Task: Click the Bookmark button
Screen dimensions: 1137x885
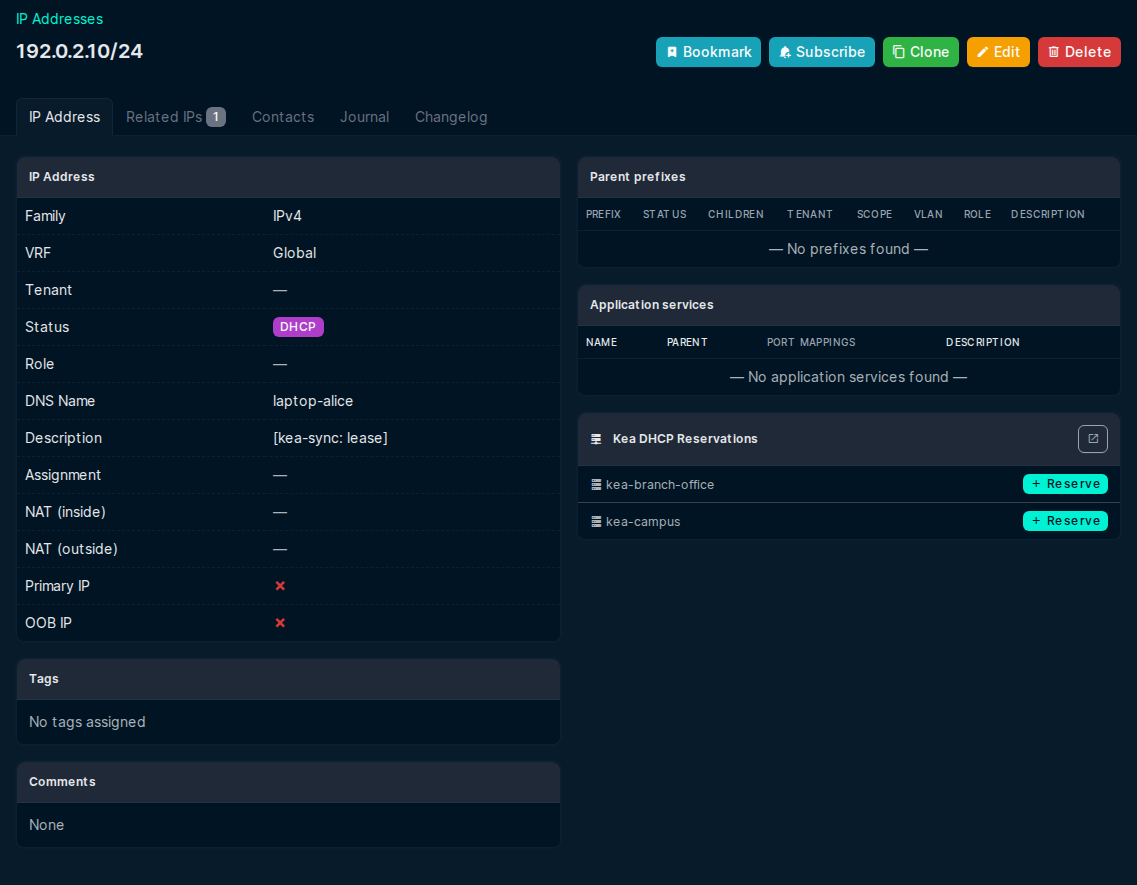Action: pyautogui.click(x=708, y=52)
